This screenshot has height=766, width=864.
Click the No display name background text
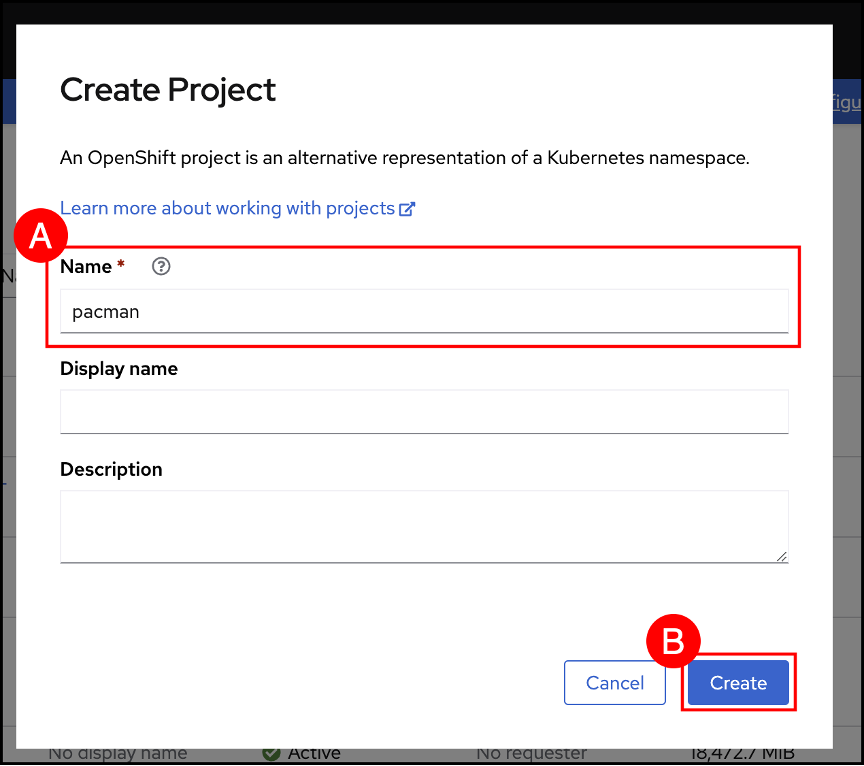tap(117, 753)
